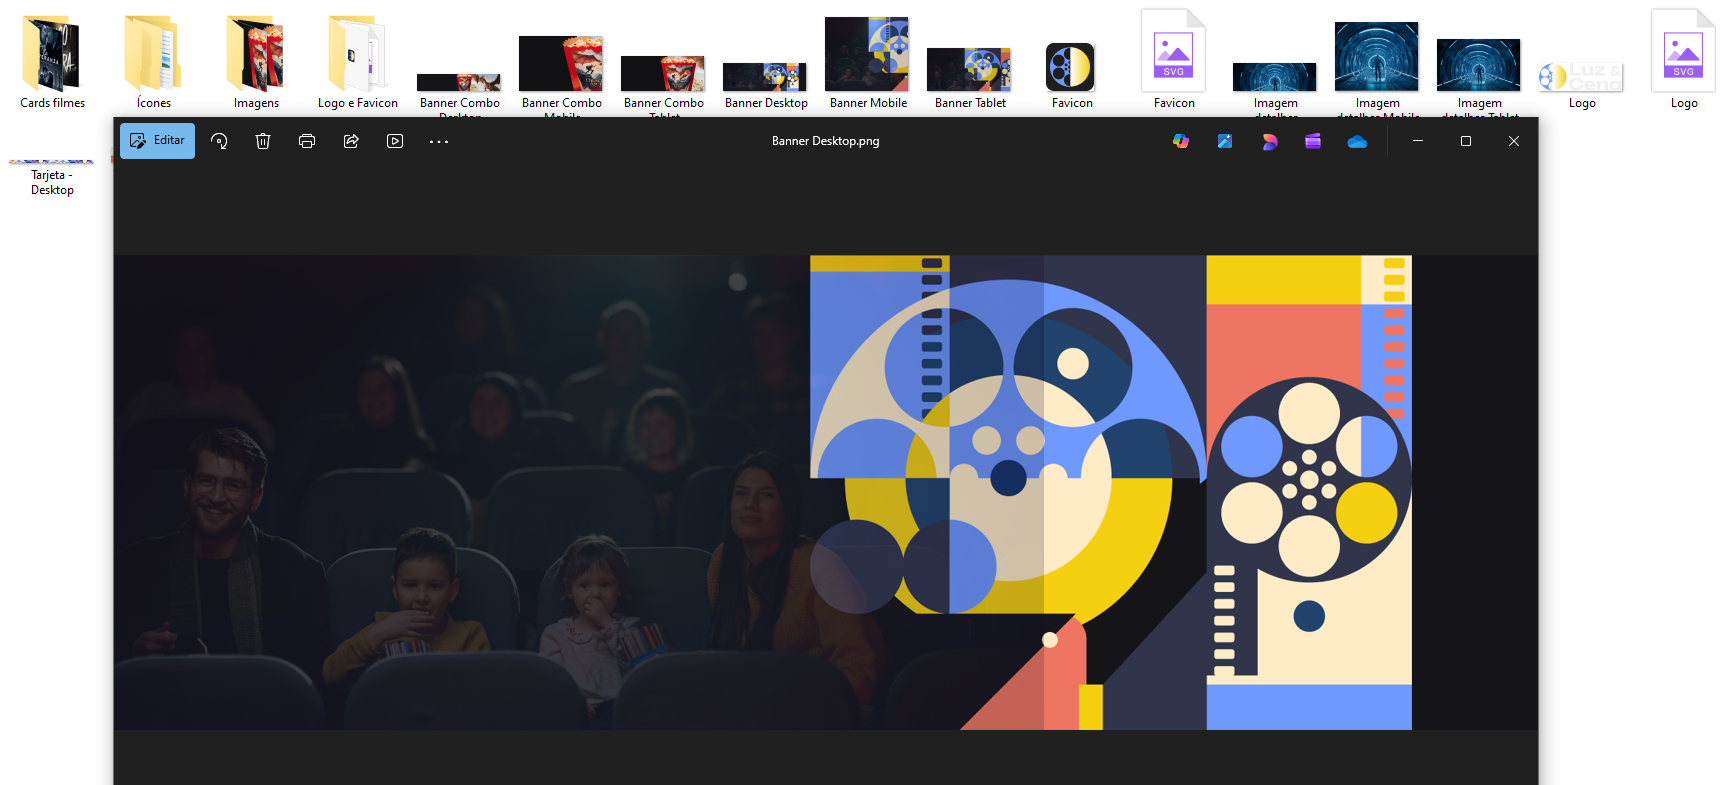Select the Banner Combo Mobile file
1729x785 pixels.
pyautogui.click(x=562, y=75)
